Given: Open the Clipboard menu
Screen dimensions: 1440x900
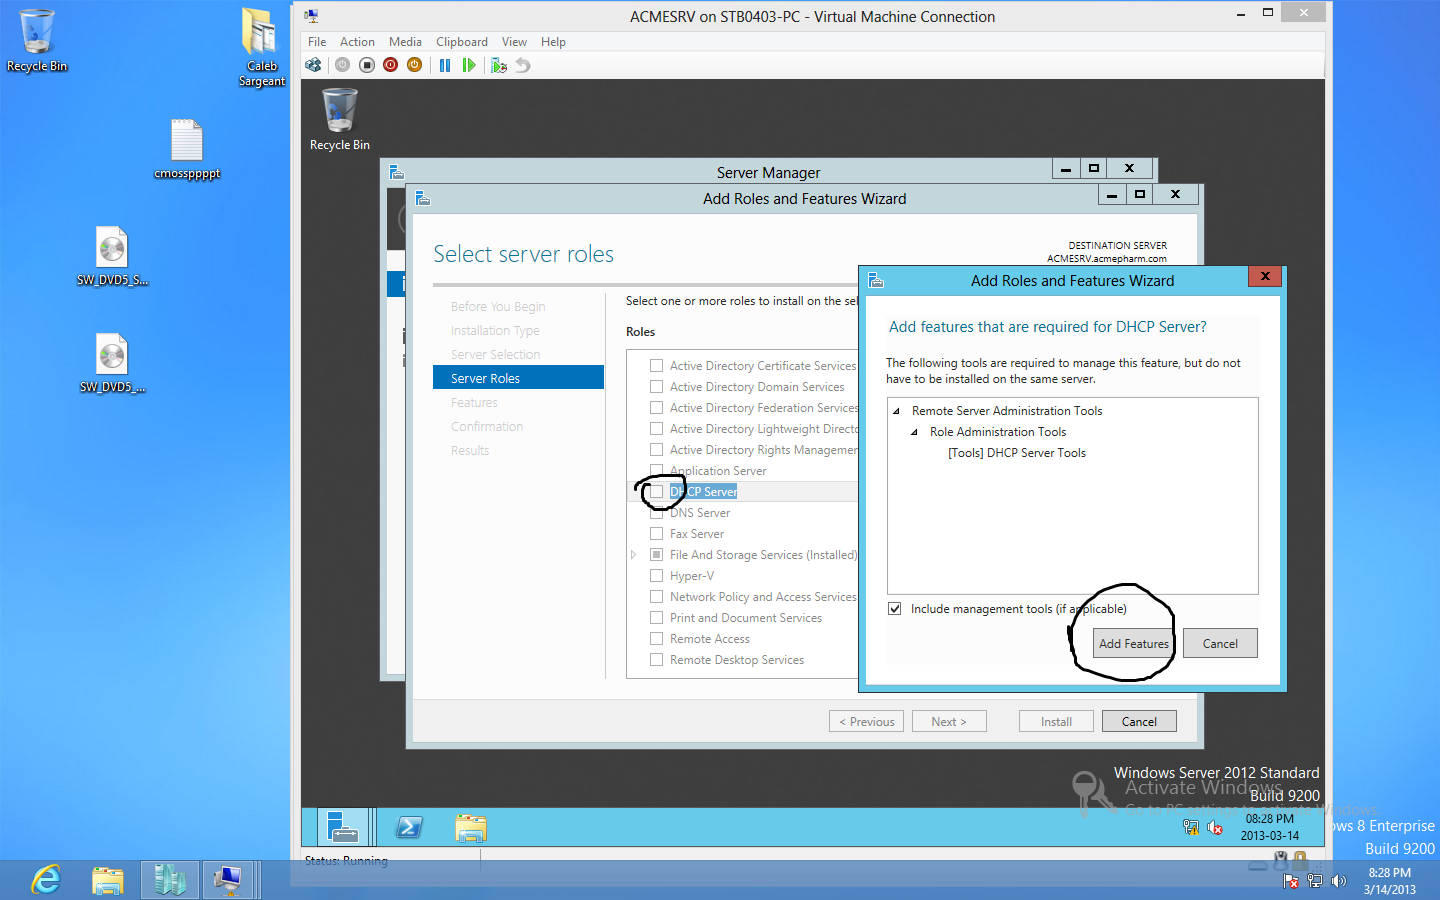Looking at the screenshot, I should [462, 42].
